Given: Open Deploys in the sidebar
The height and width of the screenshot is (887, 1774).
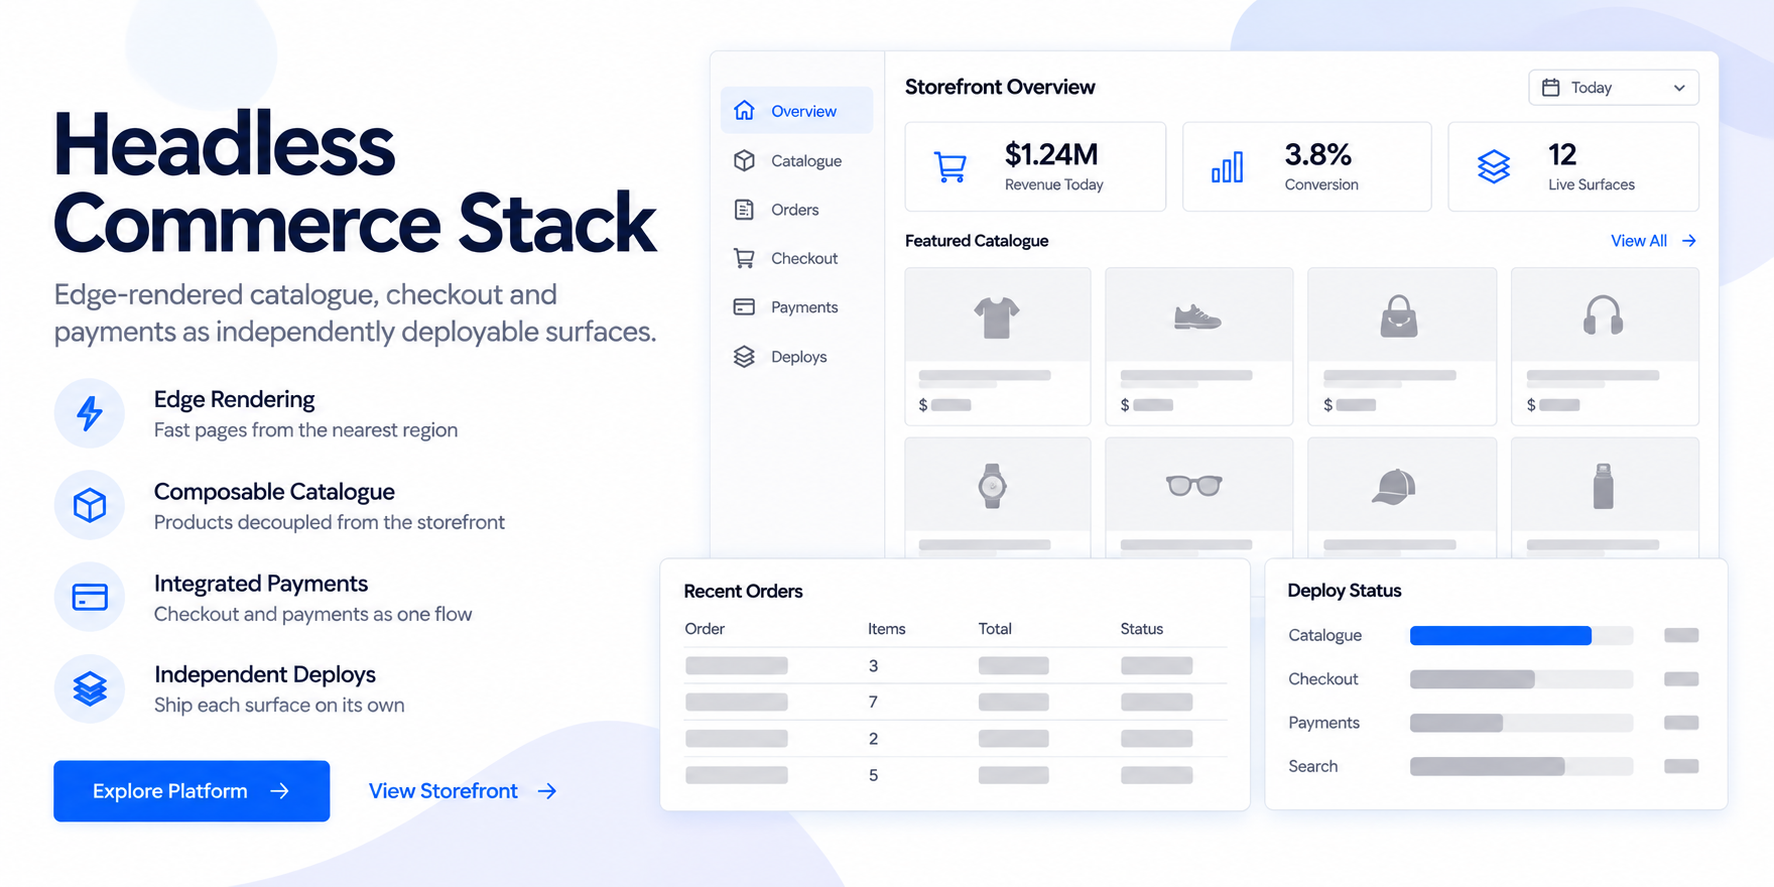Looking at the screenshot, I should pyautogui.click(x=796, y=357).
